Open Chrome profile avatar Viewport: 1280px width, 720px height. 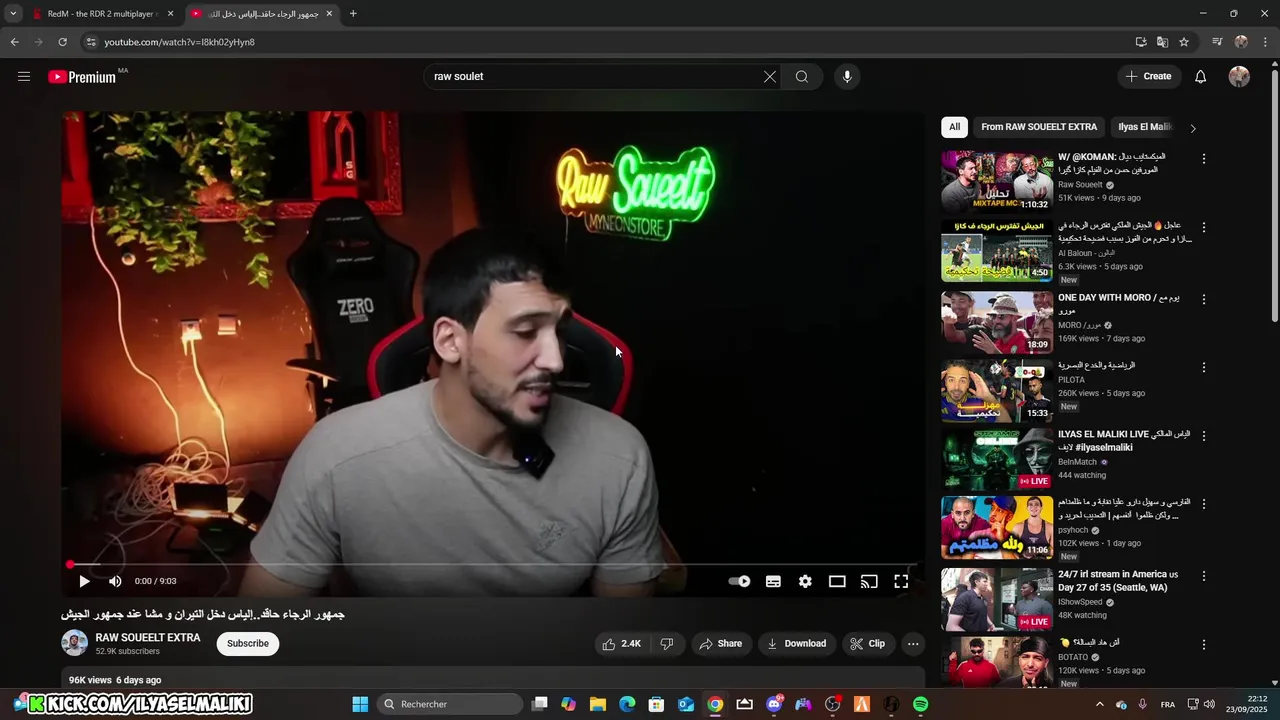(1241, 42)
